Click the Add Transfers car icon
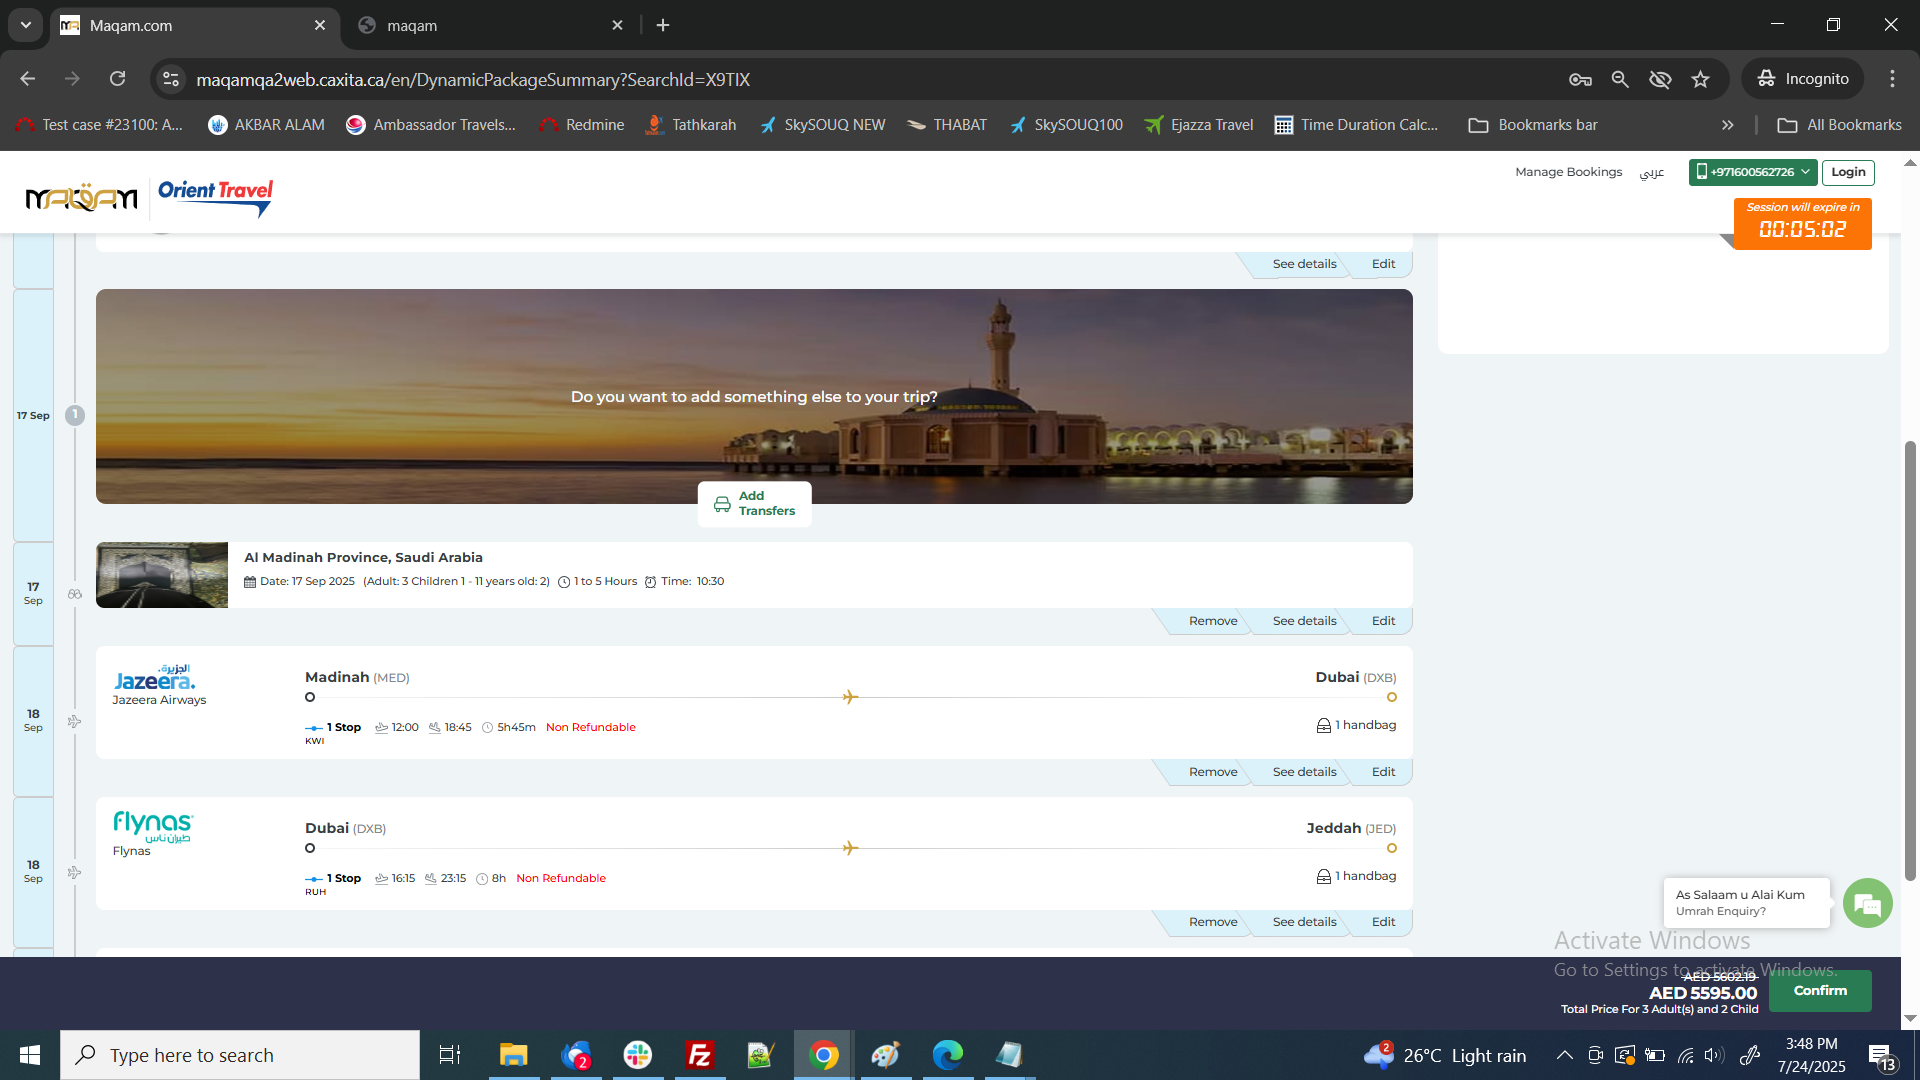Image resolution: width=1920 pixels, height=1080 pixels. tap(722, 504)
